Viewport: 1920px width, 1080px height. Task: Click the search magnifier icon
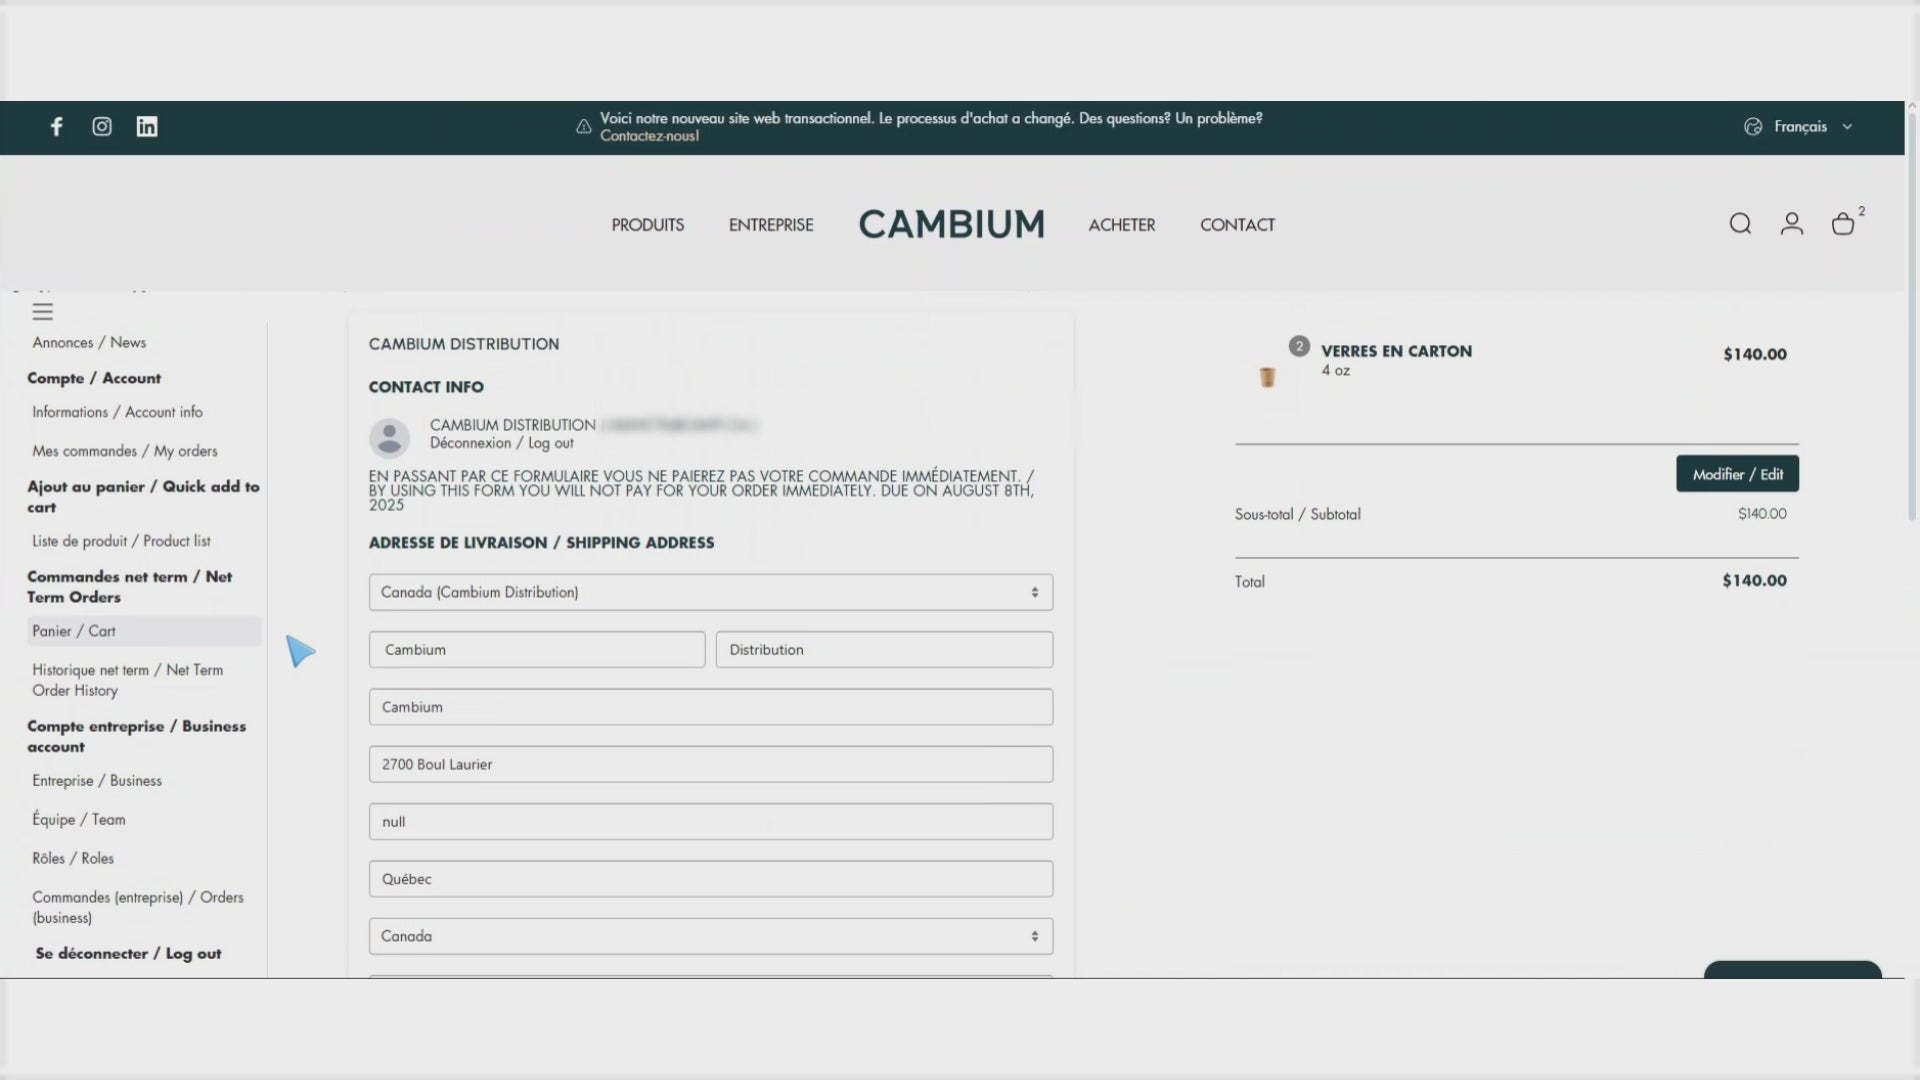[x=1740, y=224]
